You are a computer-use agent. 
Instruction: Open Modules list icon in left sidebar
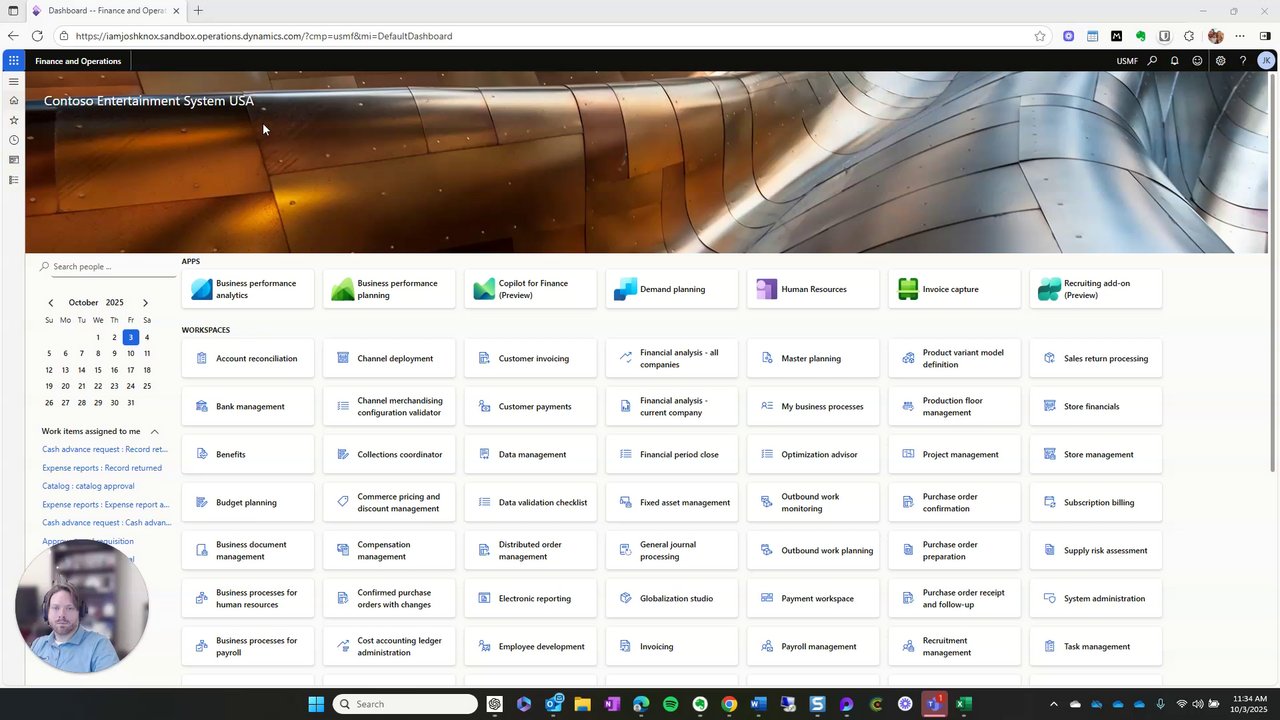tap(13, 180)
